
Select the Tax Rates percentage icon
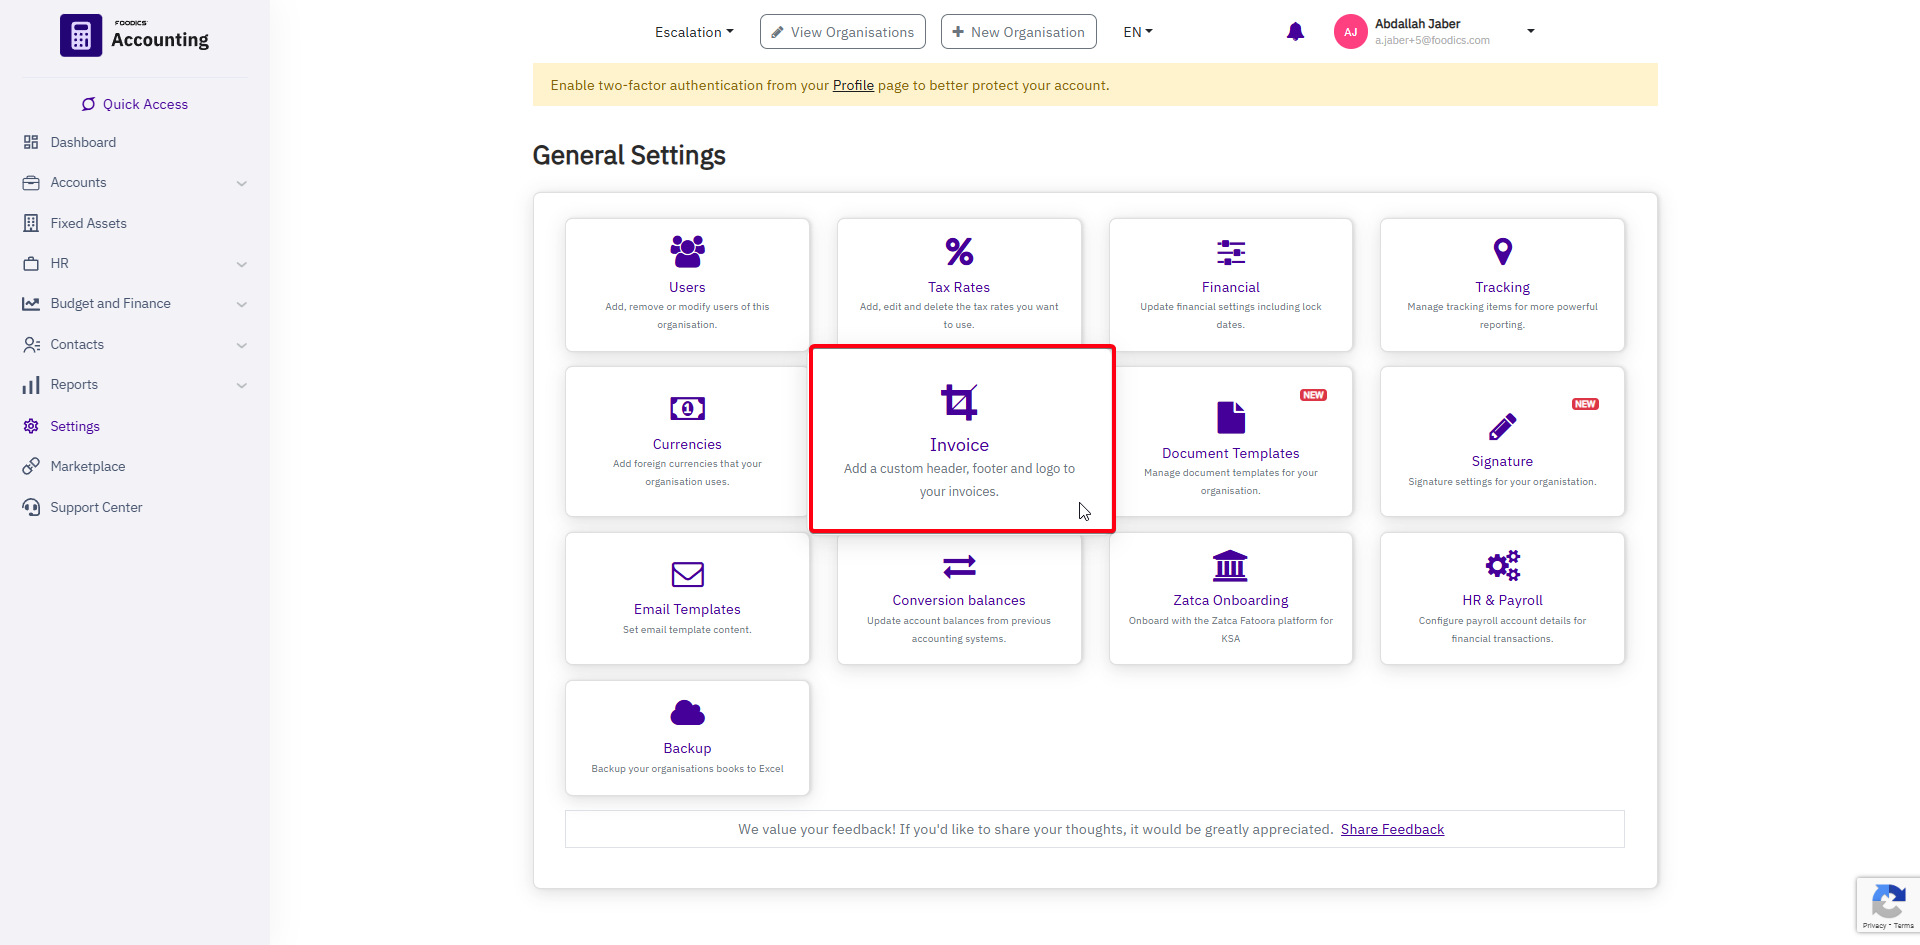point(958,250)
